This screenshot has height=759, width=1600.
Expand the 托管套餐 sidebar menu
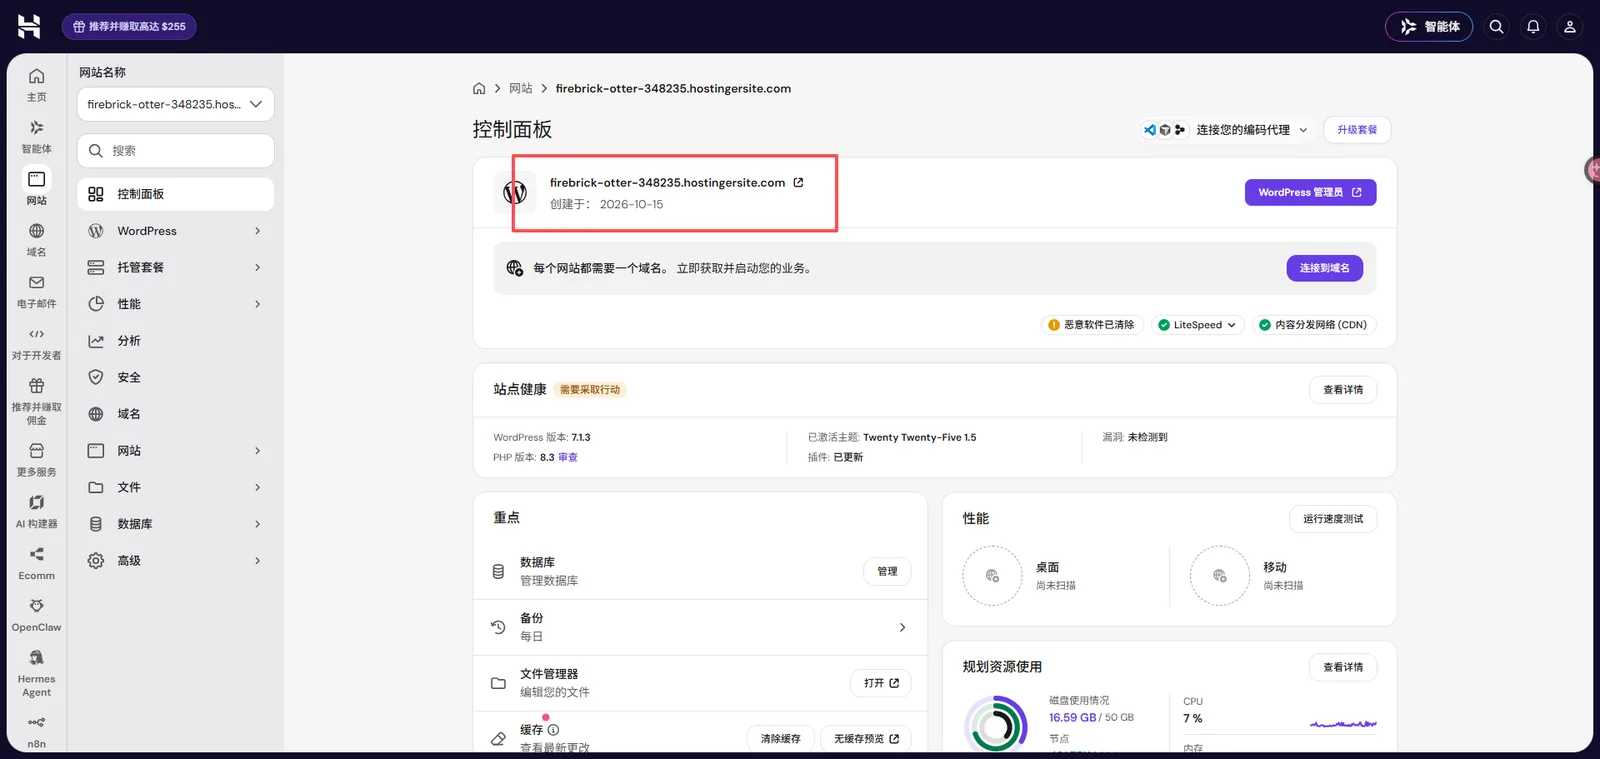[x=175, y=267]
